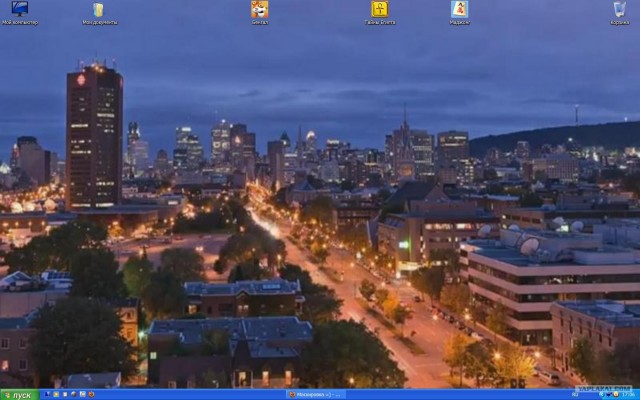Switch to the Firefox taskbar window button
Image resolution: width=640 pixels, height=400 pixels.
tap(316, 394)
